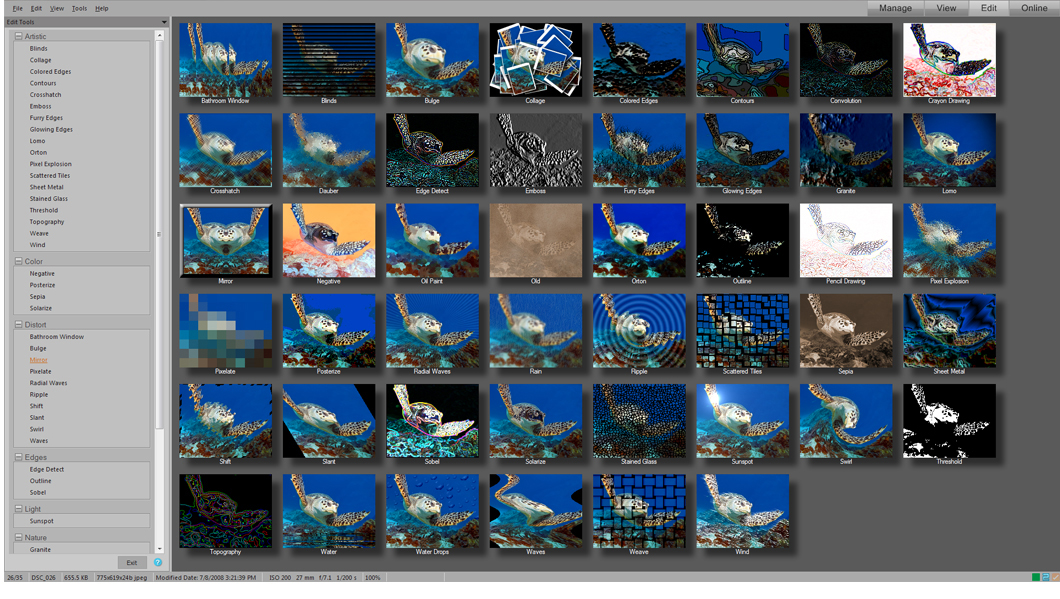The image size is (1060, 599).
Task: Open the Tools menu
Action: click(x=79, y=8)
